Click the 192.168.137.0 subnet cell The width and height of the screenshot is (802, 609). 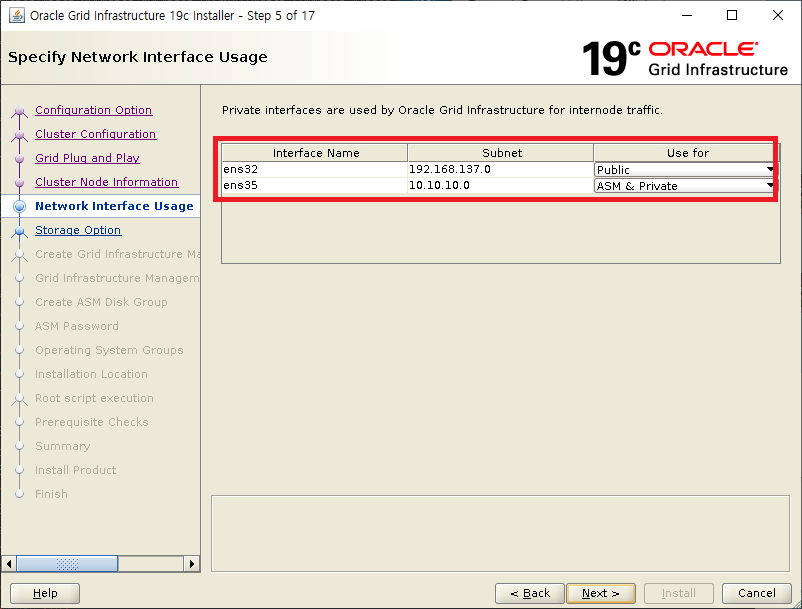pyautogui.click(x=501, y=169)
